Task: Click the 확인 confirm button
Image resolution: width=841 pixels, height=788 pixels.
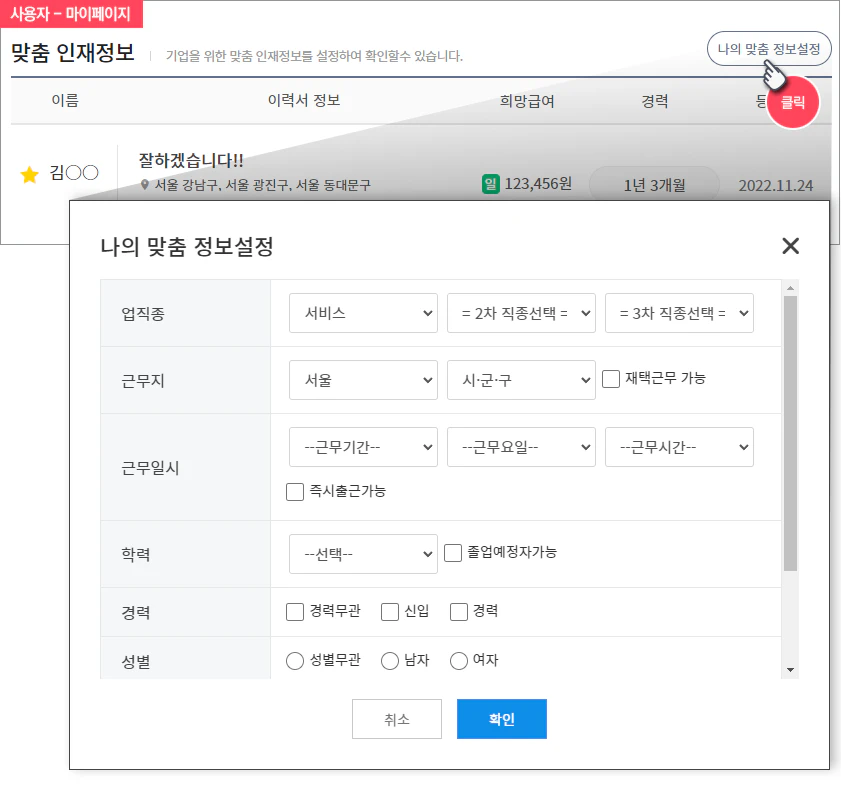Action: (501, 718)
